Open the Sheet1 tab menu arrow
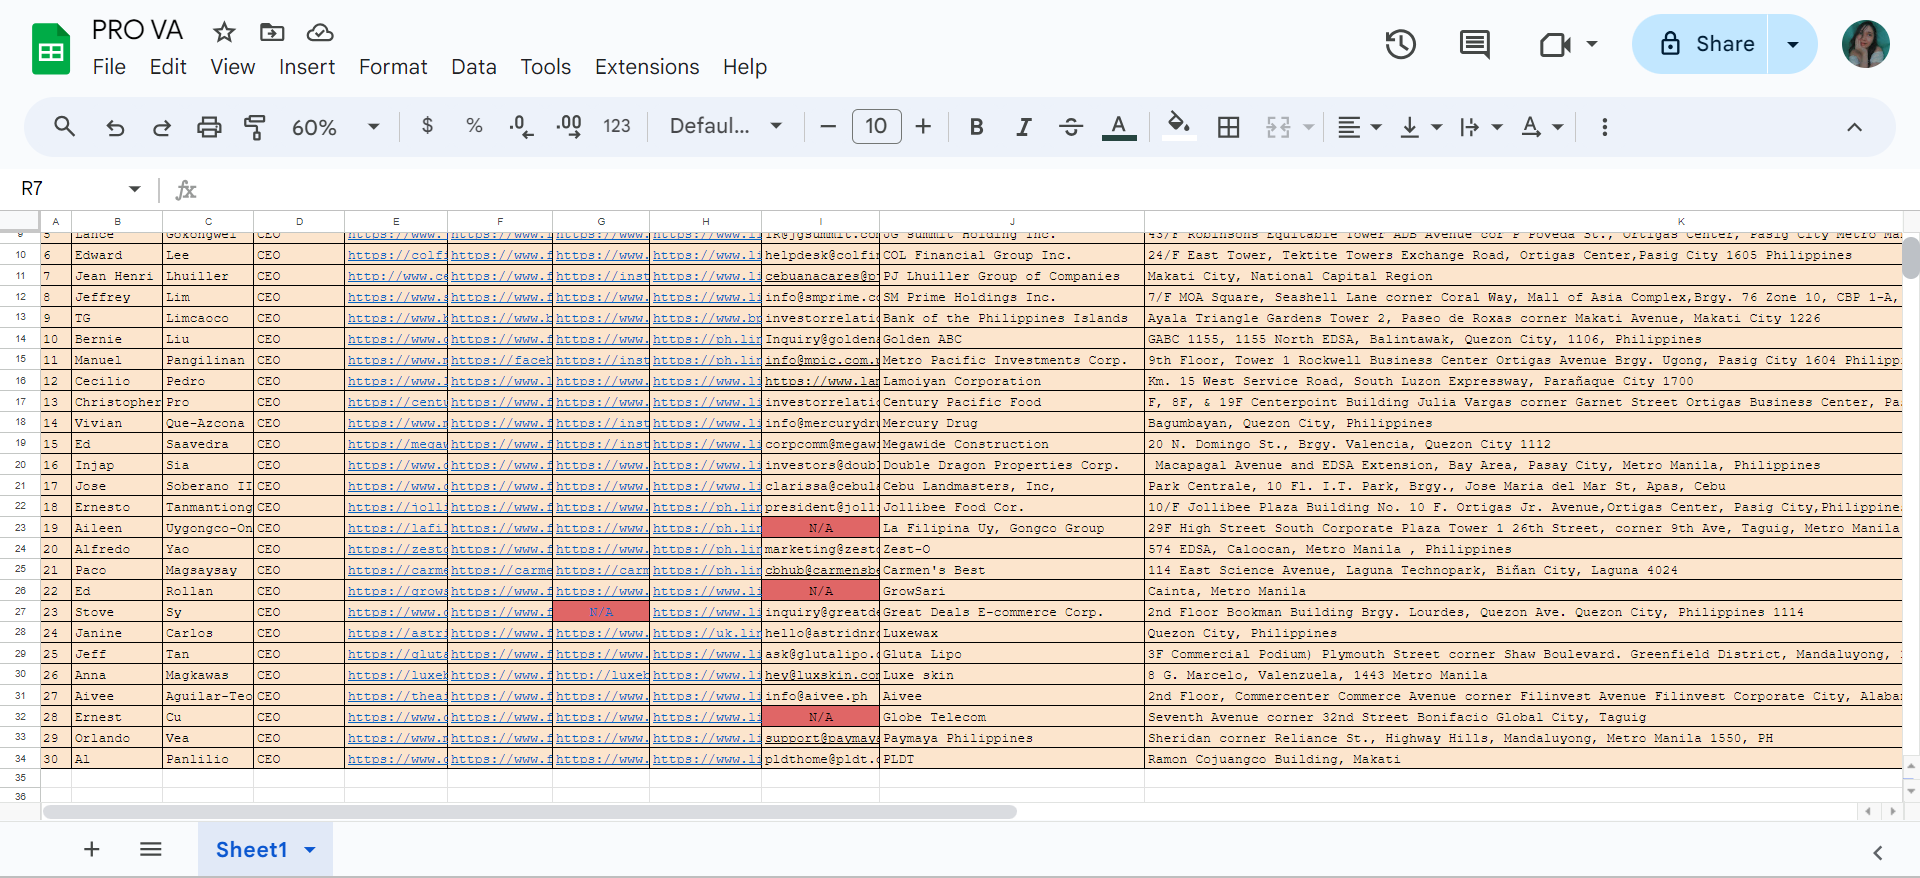Image resolution: width=1920 pixels, height=878 pixels. [310, 850]
